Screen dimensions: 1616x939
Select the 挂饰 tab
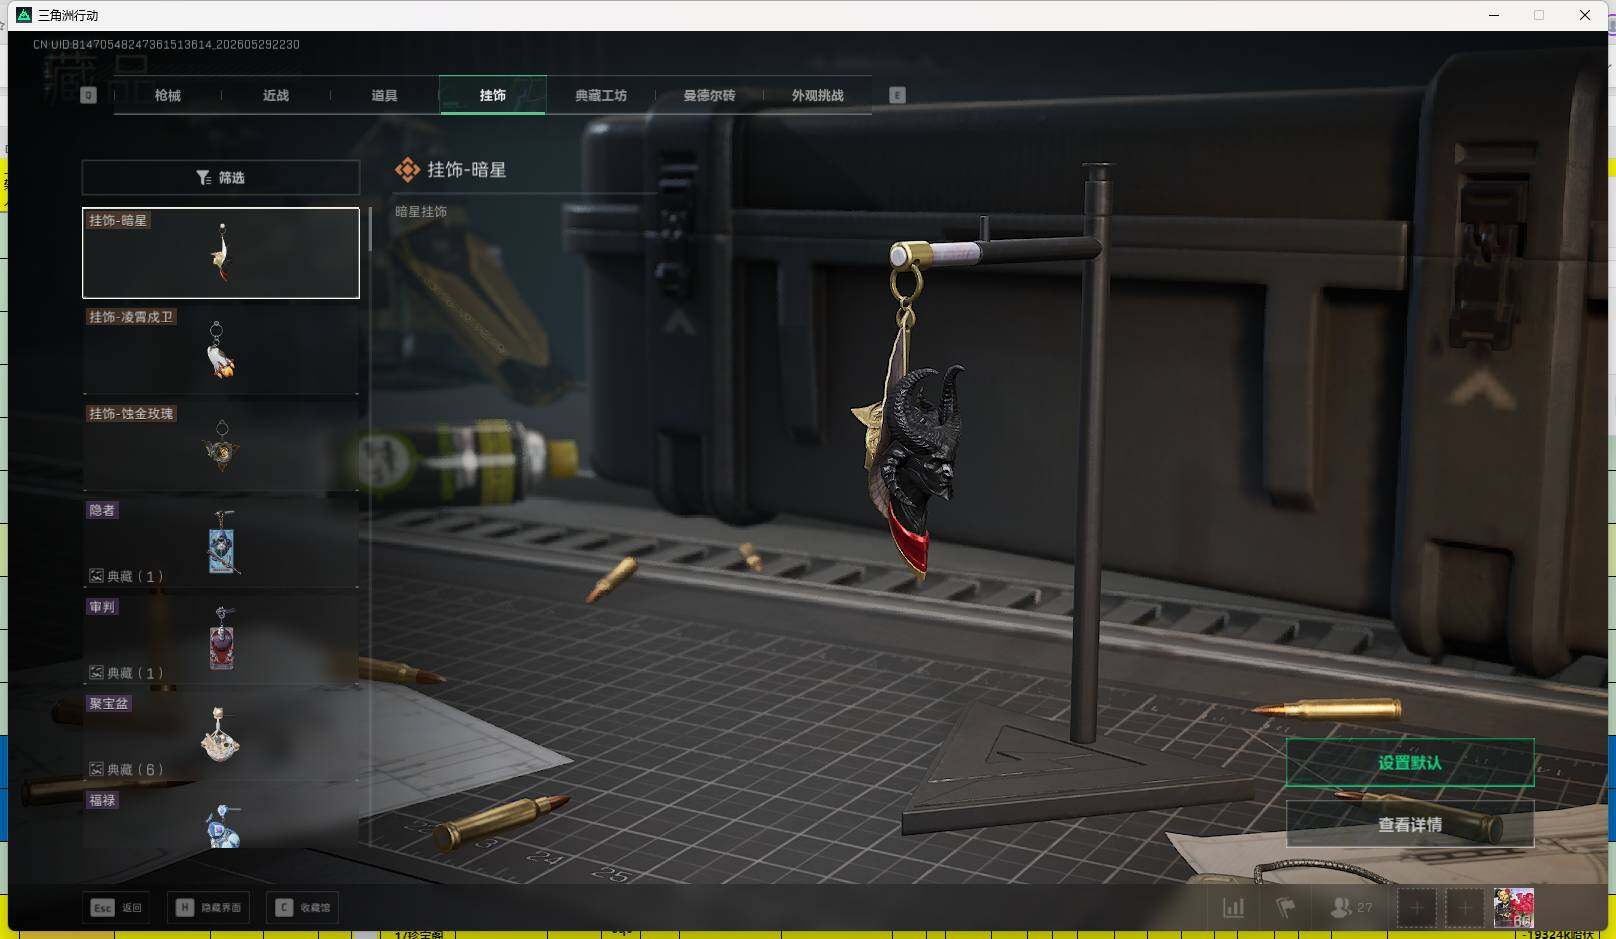pos(493,95)
